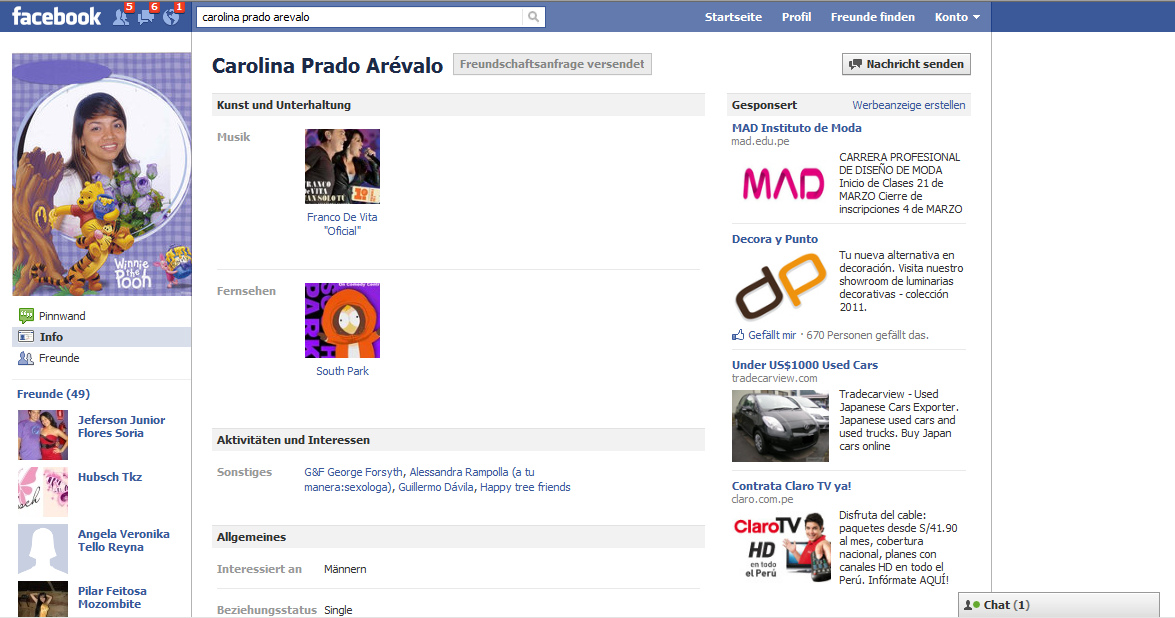Go to Startseite in top navigation
The width and height of the screenshot is (1175, 618).
click(733, 17)
